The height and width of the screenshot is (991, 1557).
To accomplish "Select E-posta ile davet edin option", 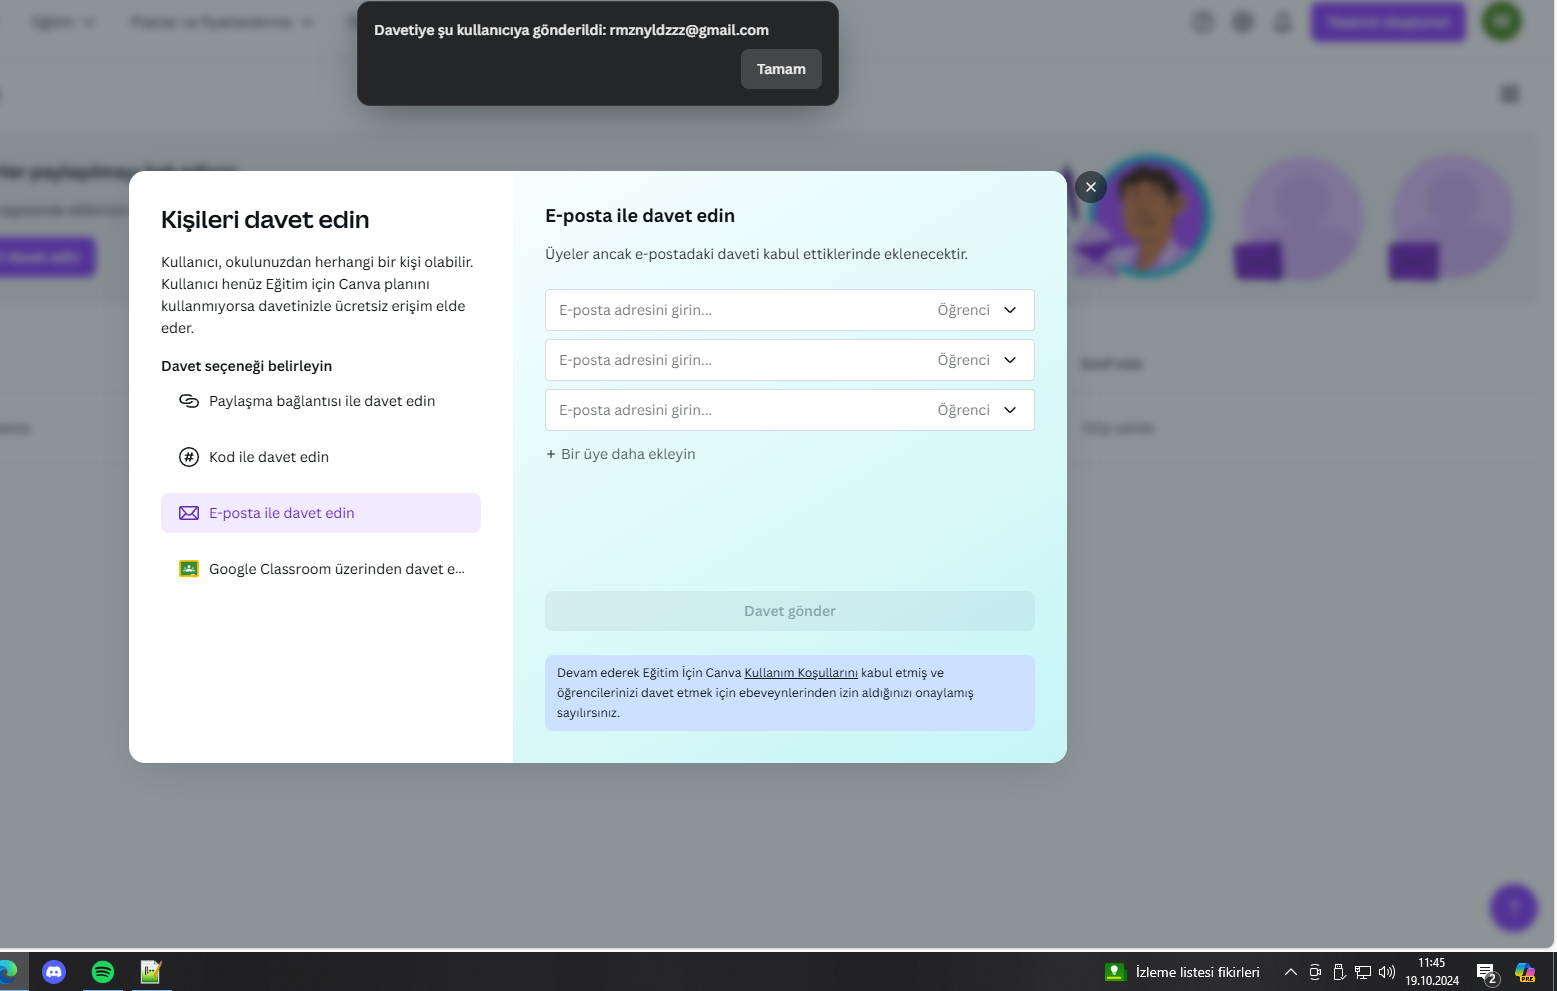I will click(x=321, y=513).
